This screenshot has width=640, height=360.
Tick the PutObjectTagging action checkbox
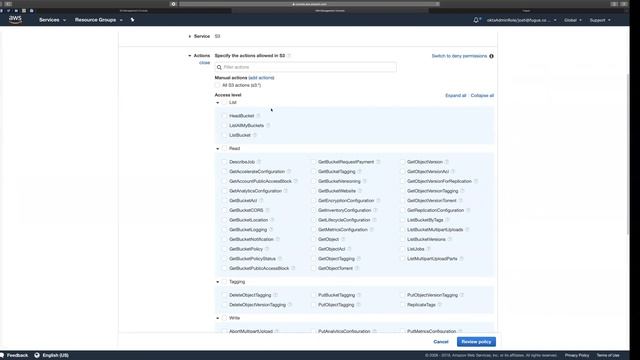click(313, 305)
